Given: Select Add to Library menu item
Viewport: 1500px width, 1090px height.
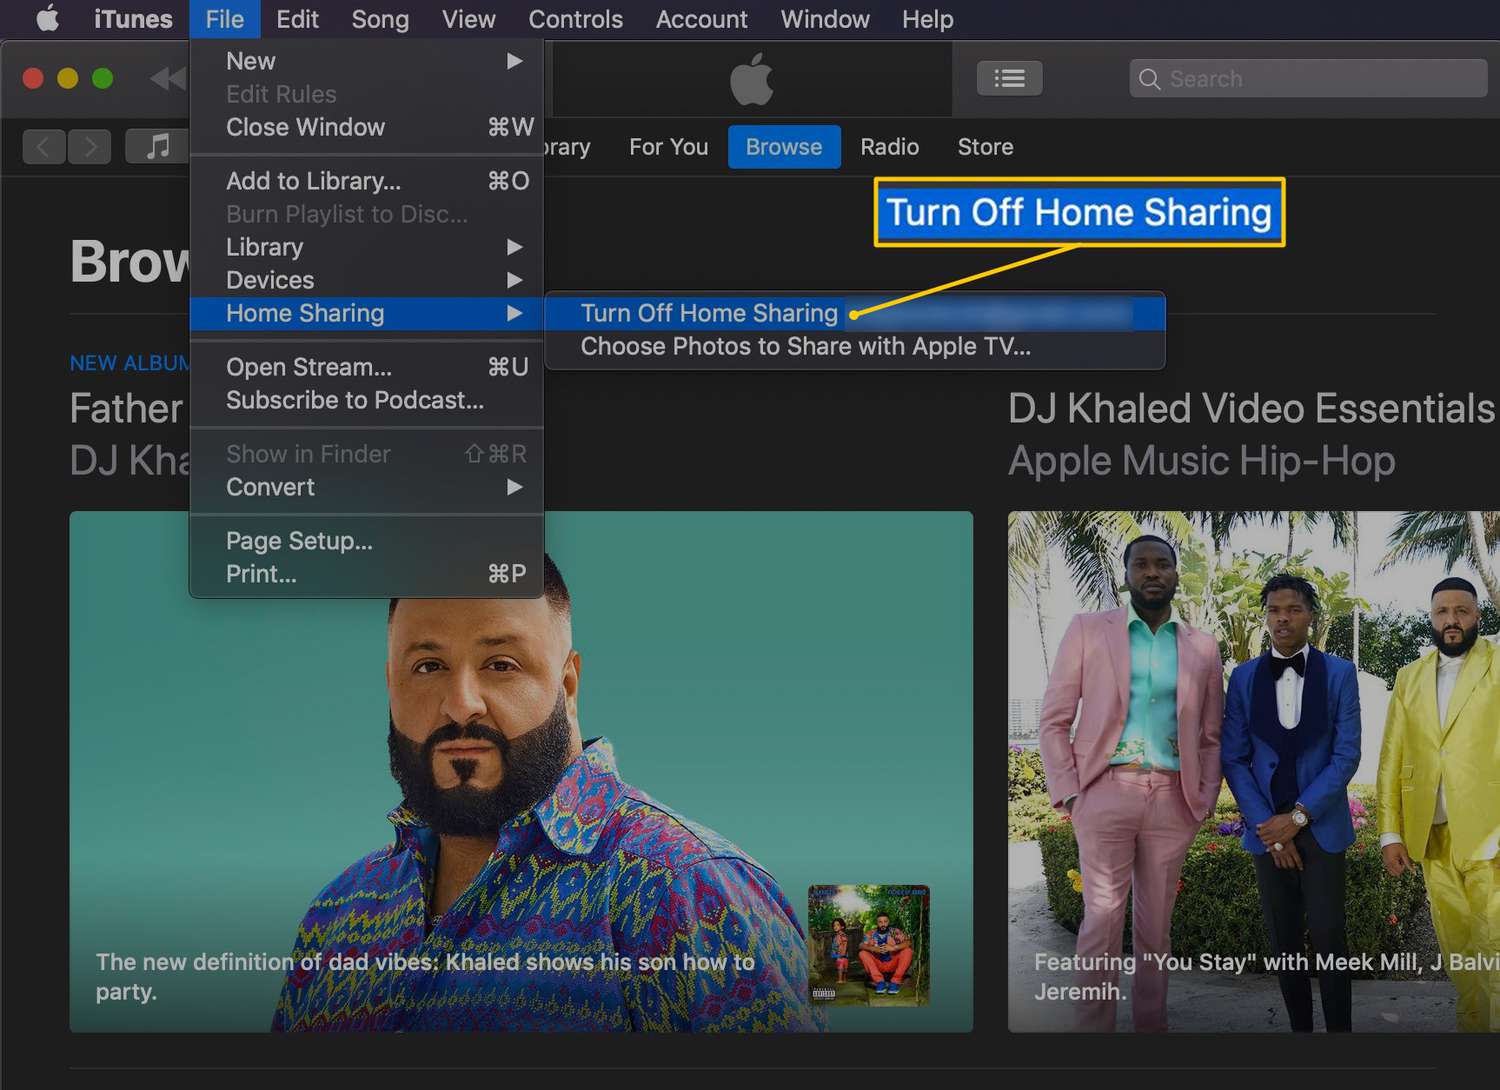Looking at the screenshot, I should 314,181.
